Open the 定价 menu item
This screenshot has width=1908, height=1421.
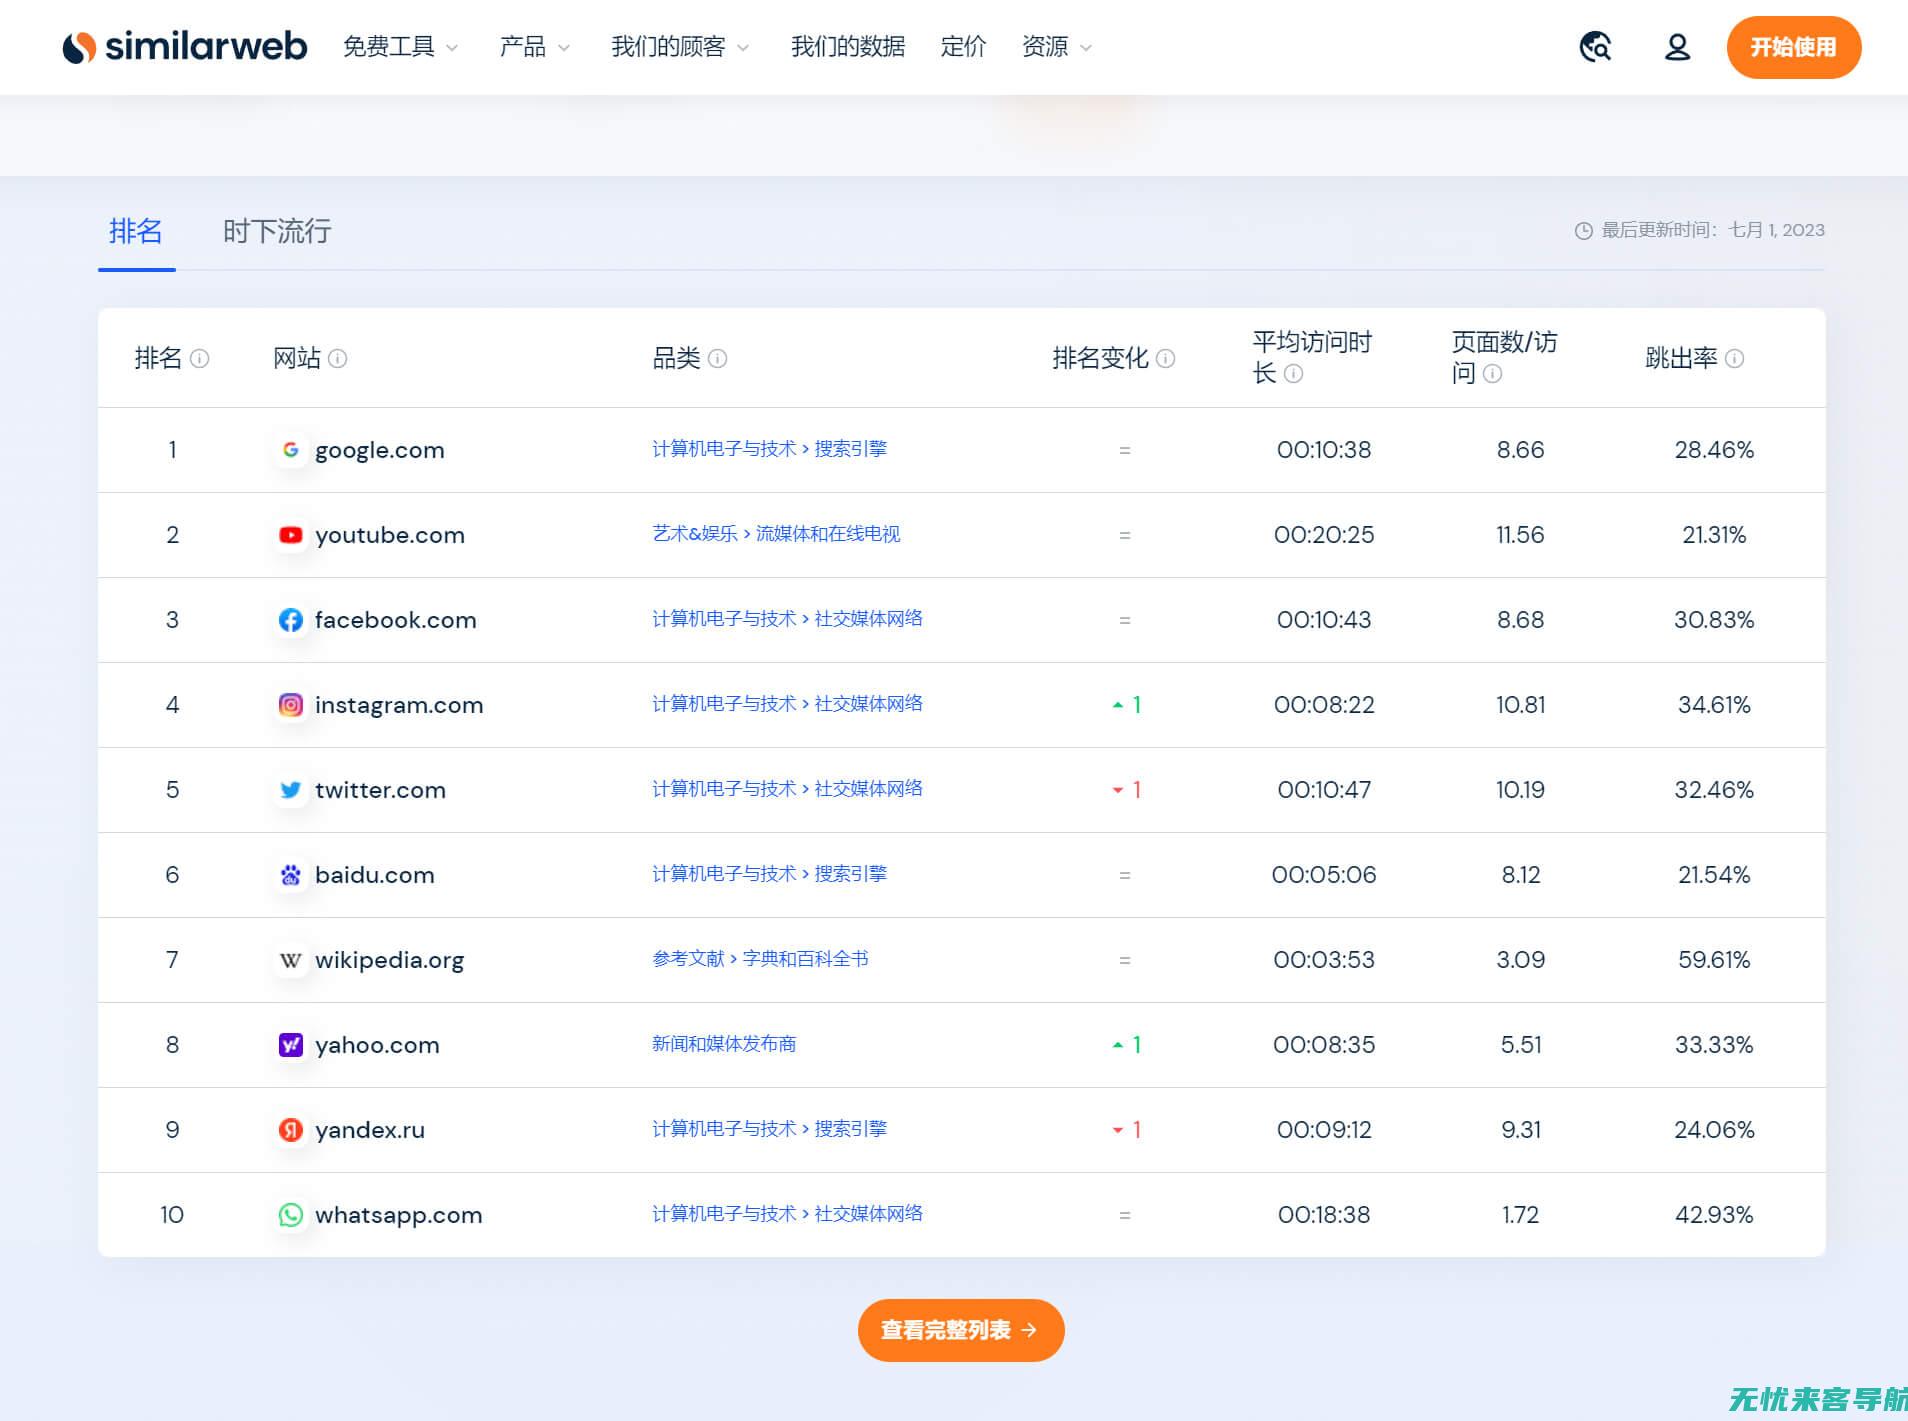[x=963, y=47]
